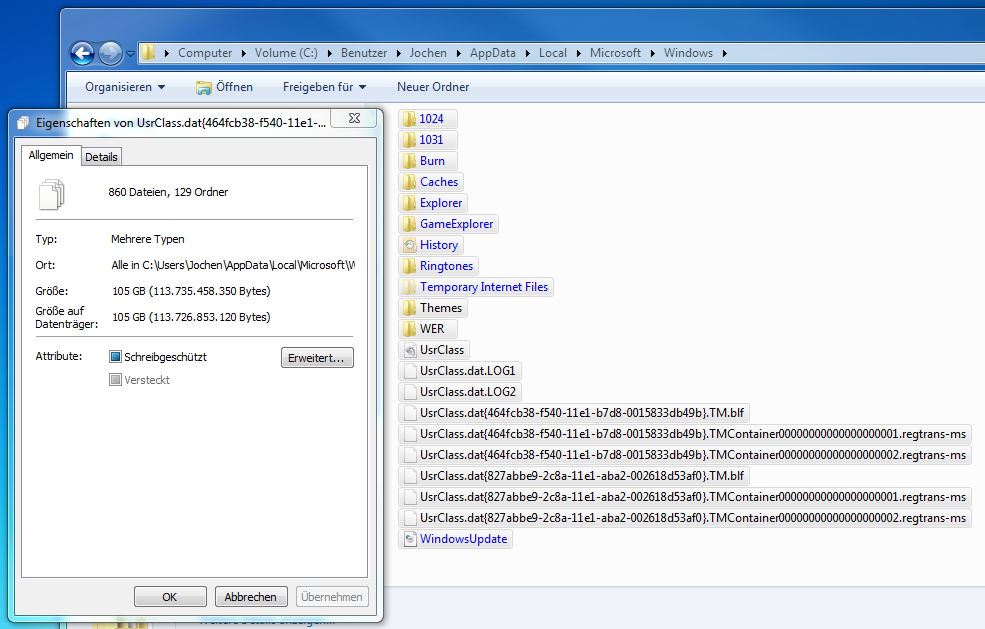Click multiple-files icon in properties dialog
985x629 pixels.
(52, 194)
